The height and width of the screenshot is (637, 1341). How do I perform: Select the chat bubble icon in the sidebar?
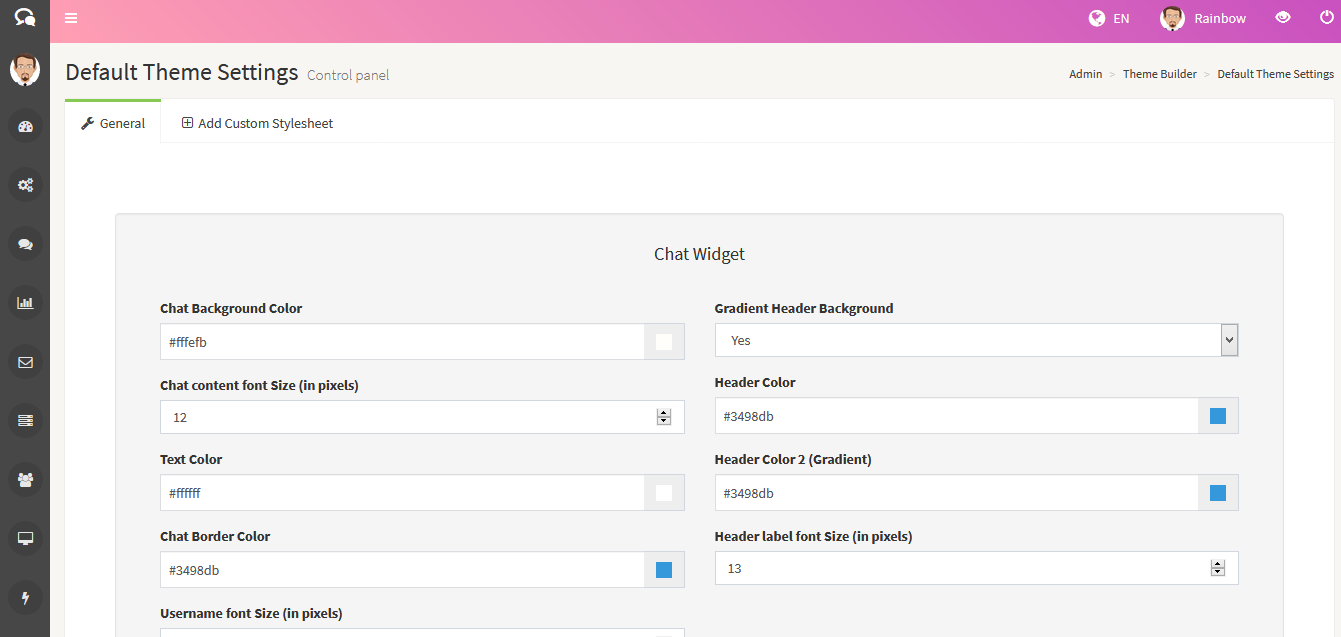click(25, 244)
